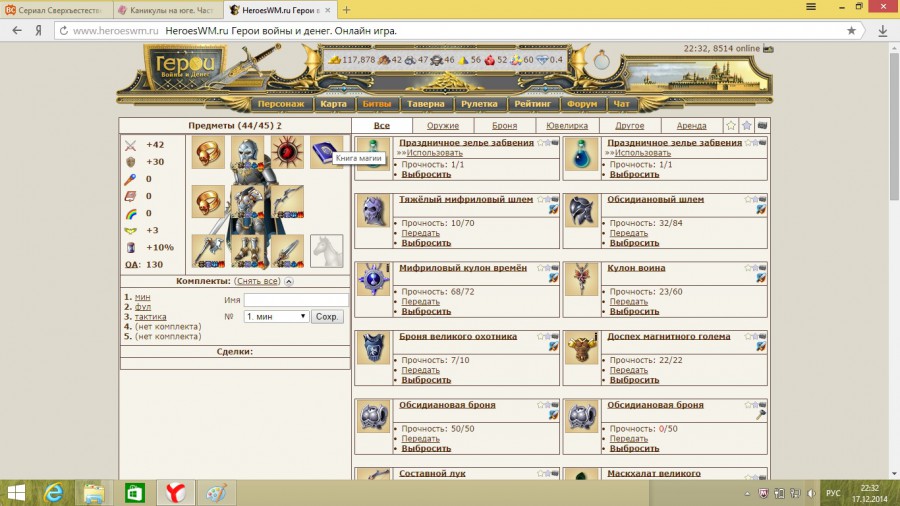
Task: Open the Мифриловый кулон времён item link
Action: point(463,268)
